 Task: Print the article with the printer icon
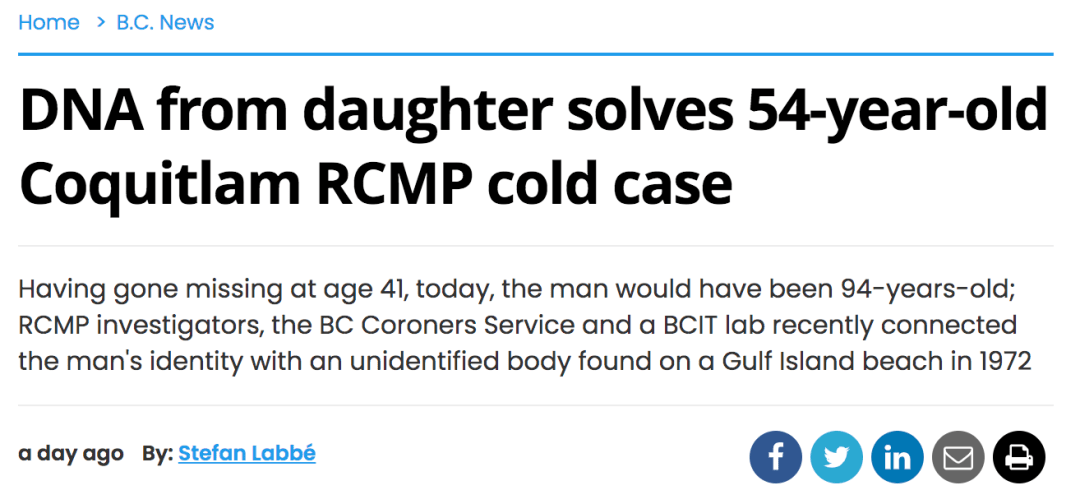(1019, 458)
